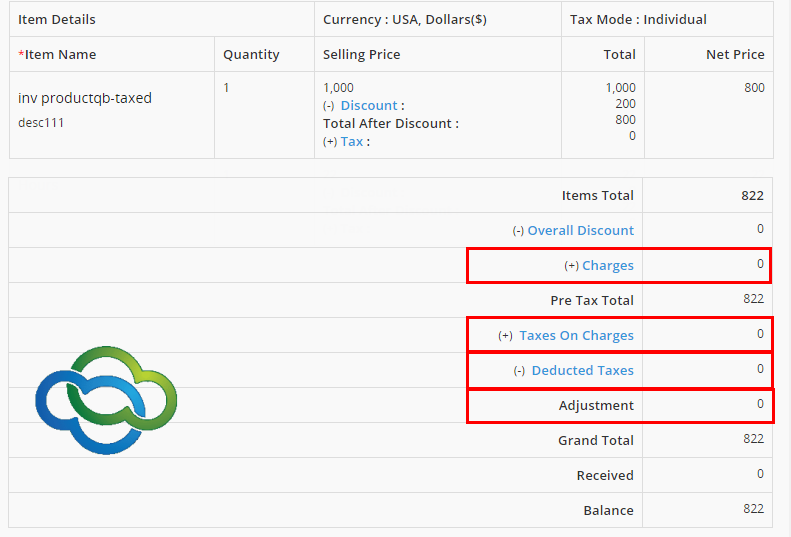Open the Charges link
Screen dimensions: 791x537
tap(608, 265)
